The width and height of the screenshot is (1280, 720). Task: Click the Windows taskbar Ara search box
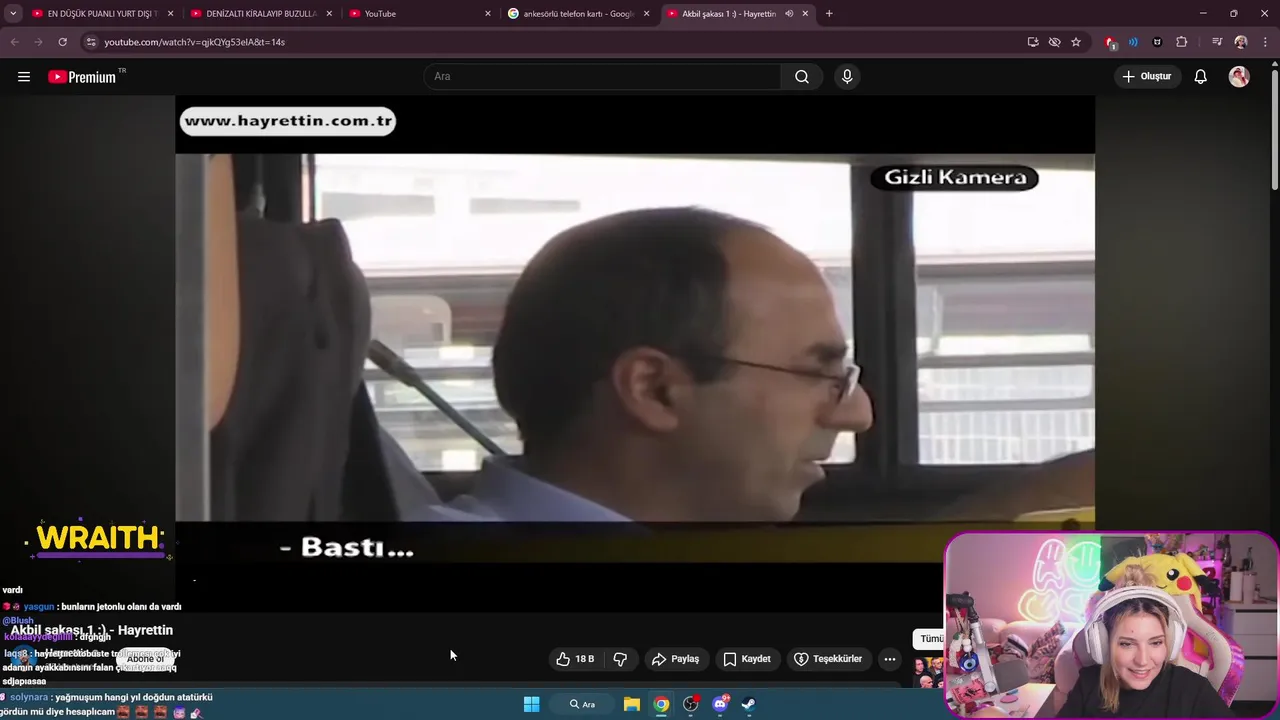(x=583, y=704)
